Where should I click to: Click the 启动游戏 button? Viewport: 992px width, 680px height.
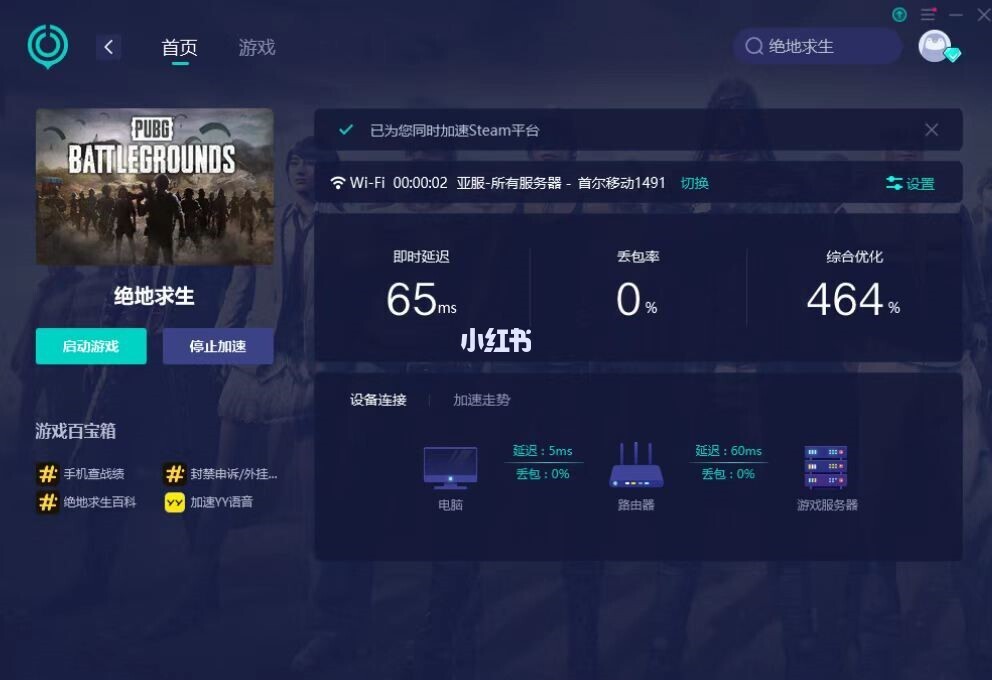pyautogui.click(x=91, y=346)
